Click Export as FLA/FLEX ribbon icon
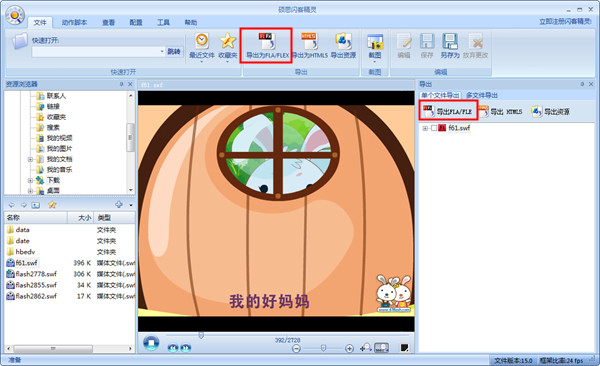The width and height of the screenshot is (600, 366). click(x=267, y=41)
